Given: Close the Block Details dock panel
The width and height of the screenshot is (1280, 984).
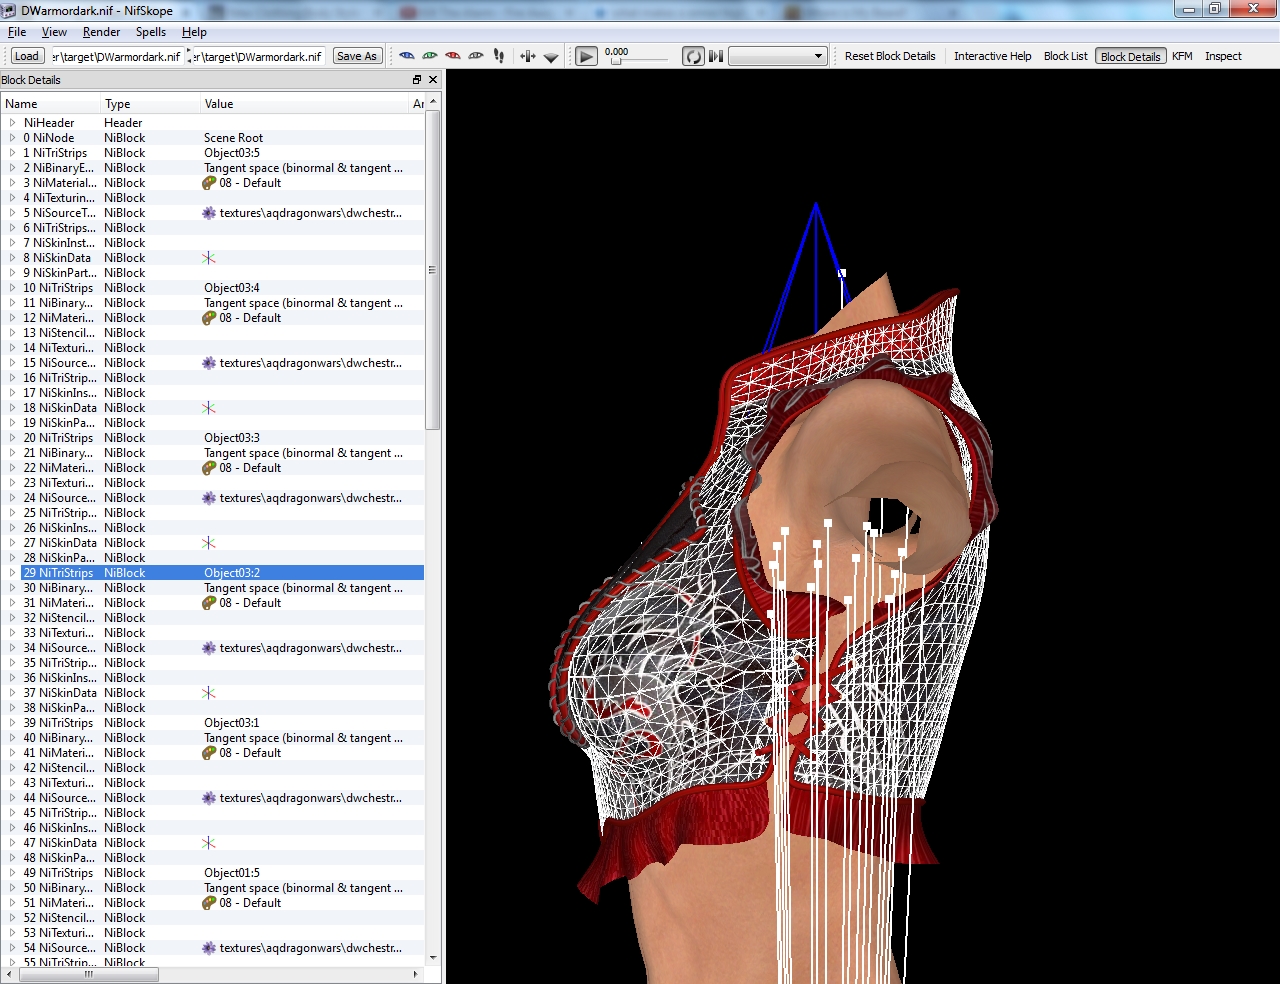Looking at the screenshot, I should pos(433,80).
